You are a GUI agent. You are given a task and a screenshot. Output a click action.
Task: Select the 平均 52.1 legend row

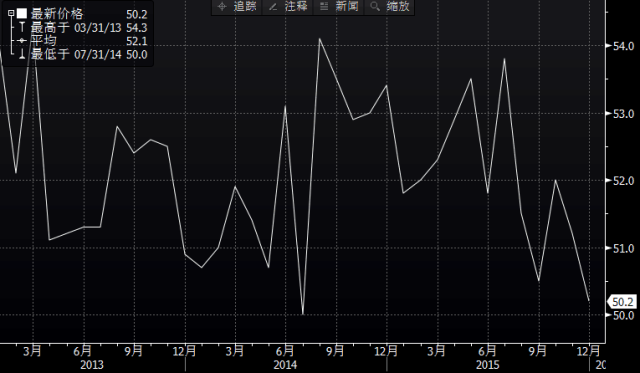tap(89, 41)
